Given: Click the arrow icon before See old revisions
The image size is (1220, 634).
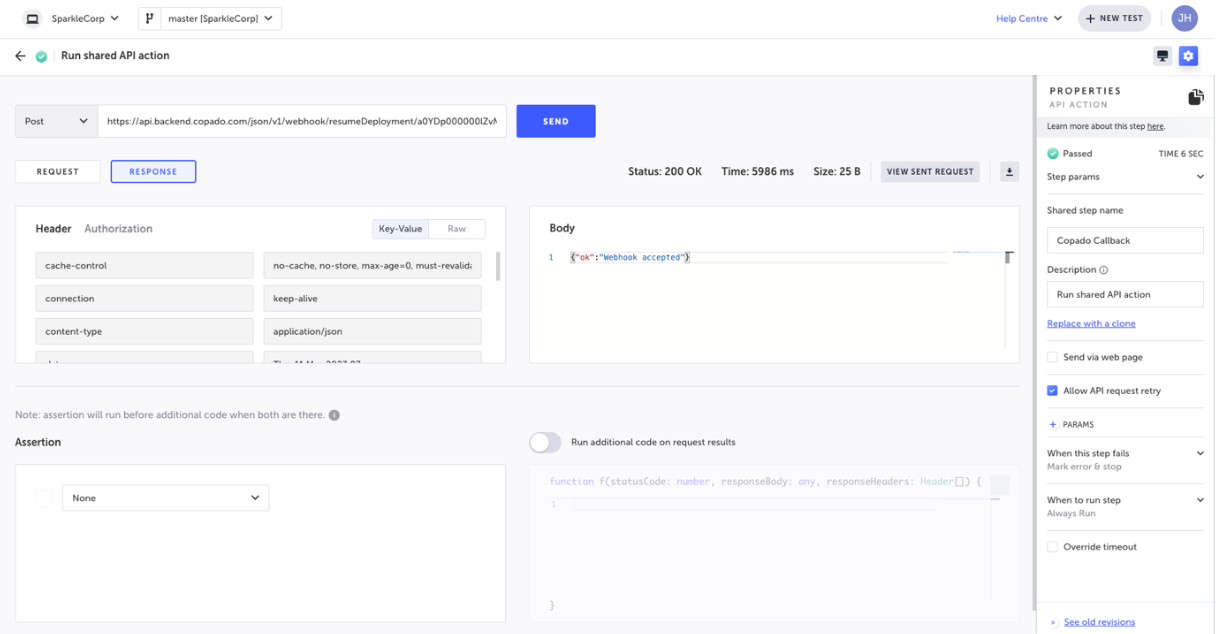Looking at the screenshot, I should [x=1053, y=622].
